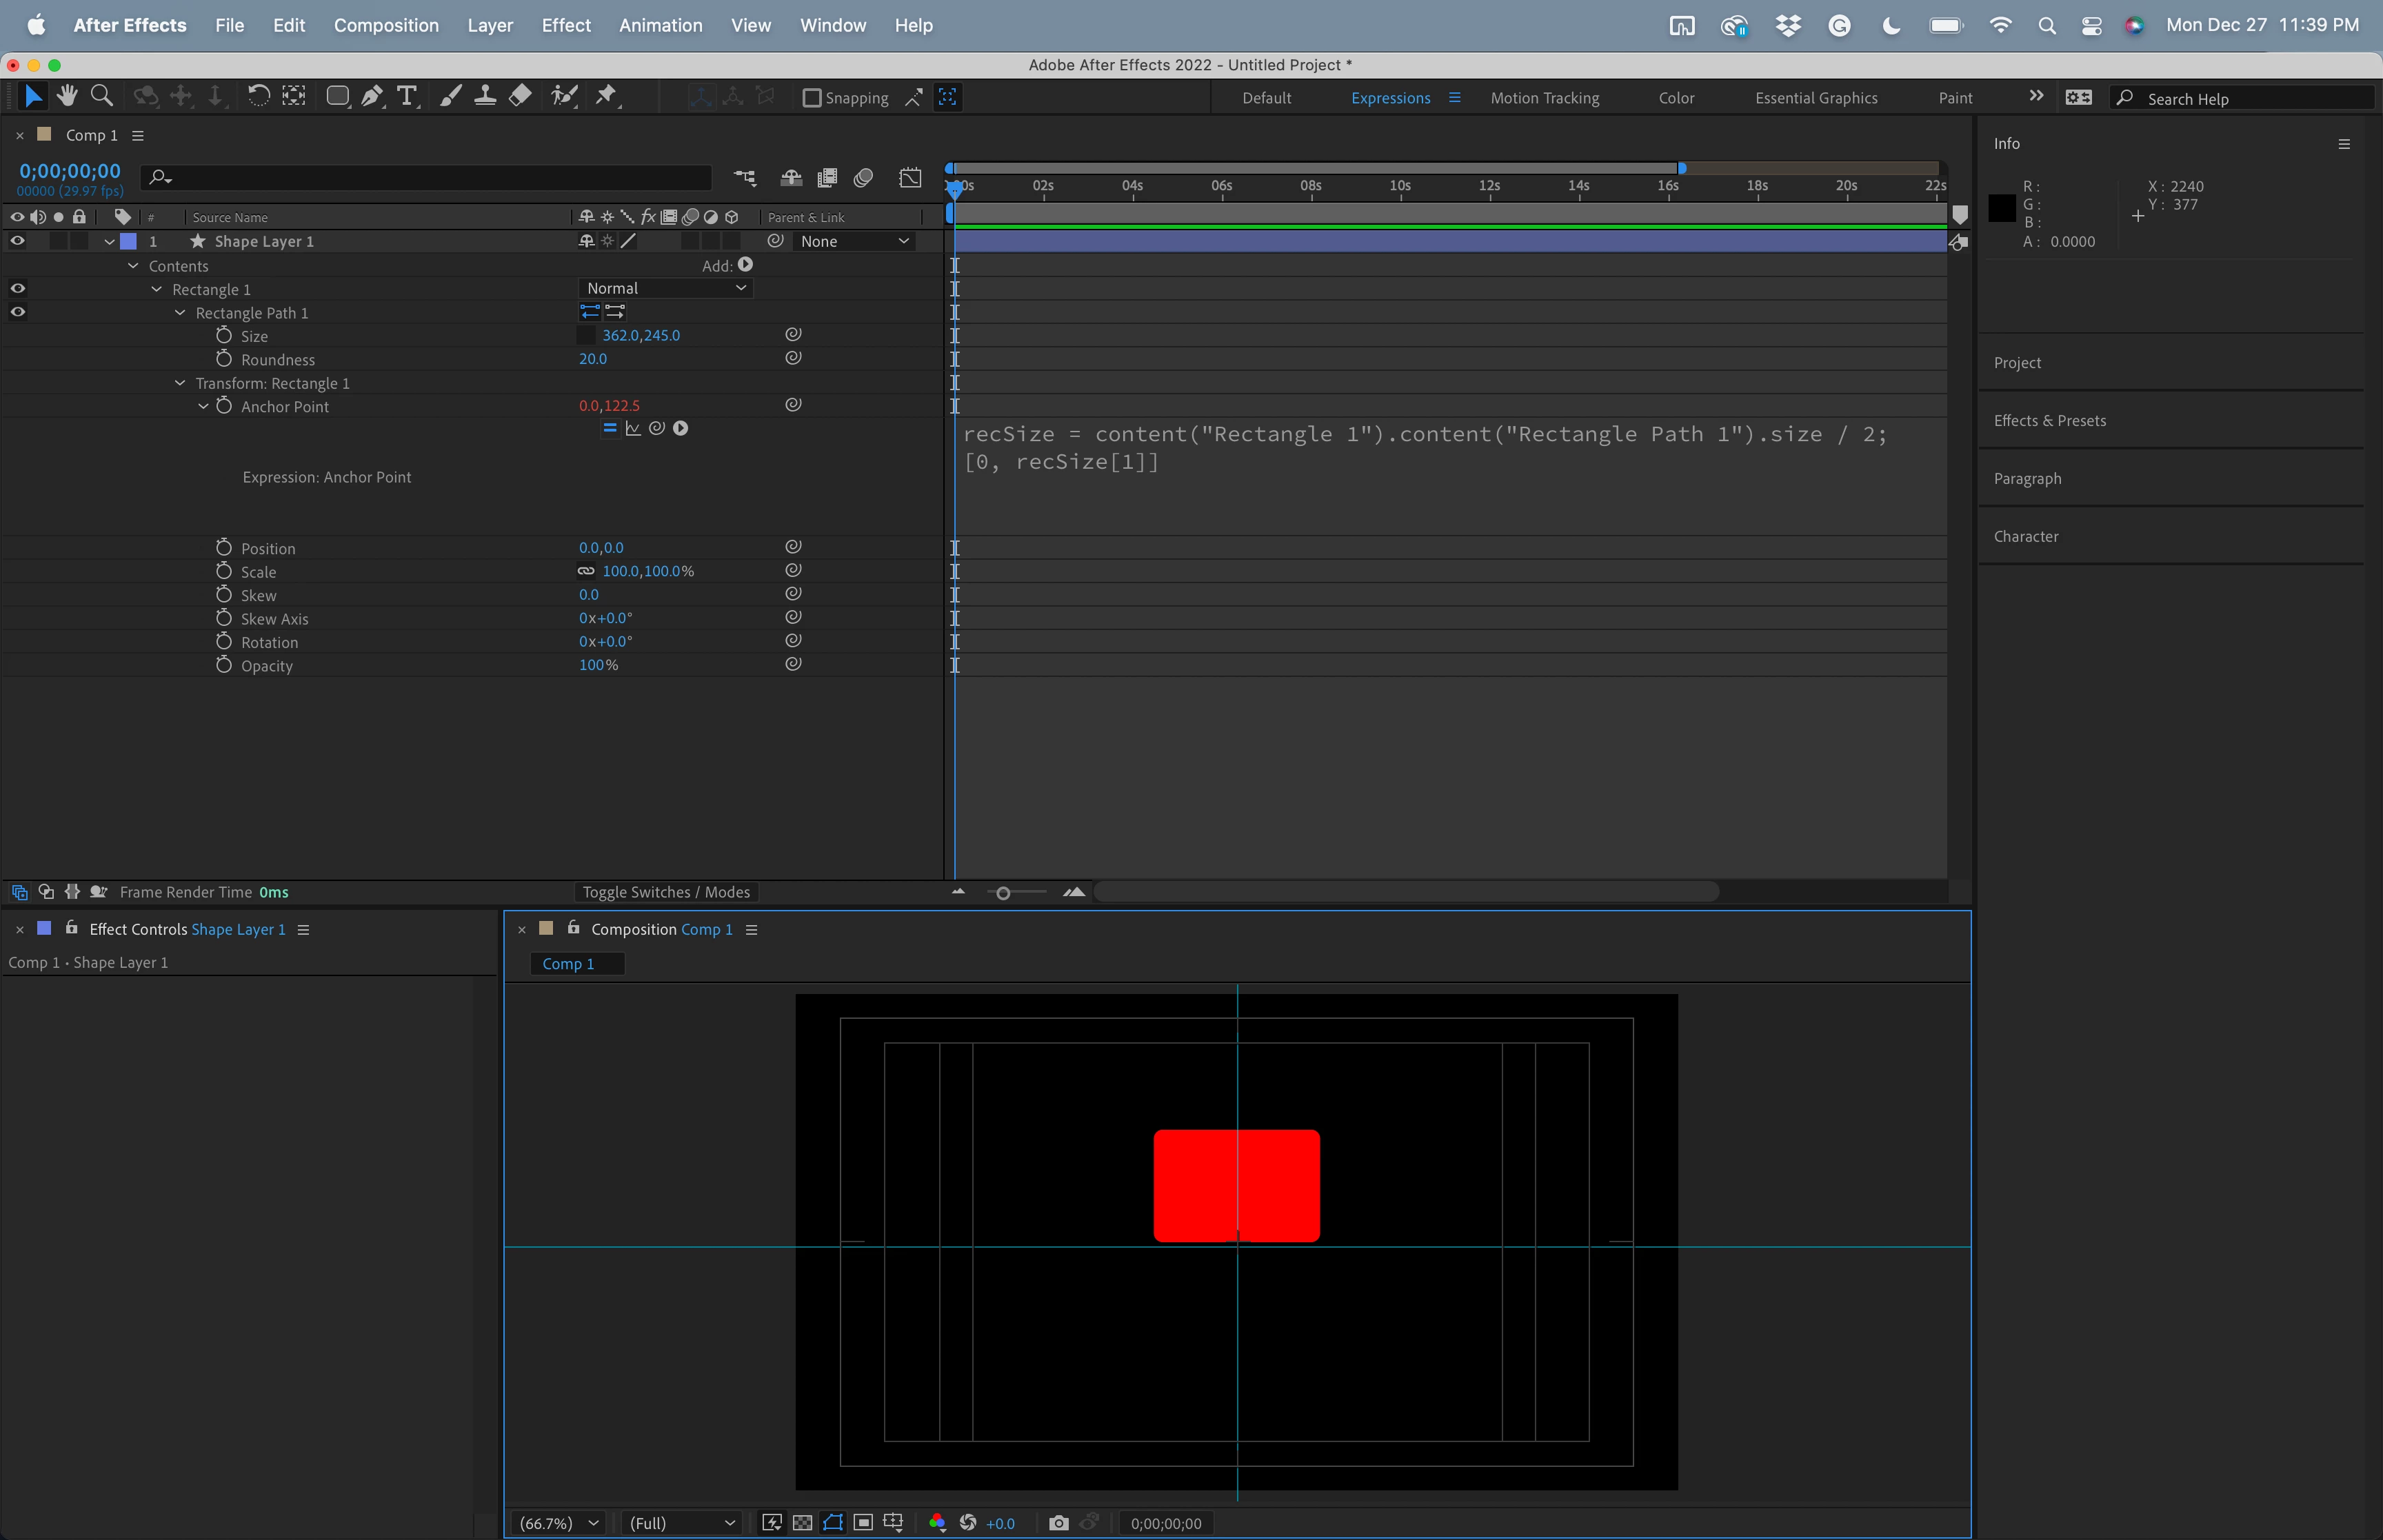Viewport: 2383px width, 1540px height.
Task: Collapse the Contents group
Action: [133, 266]
